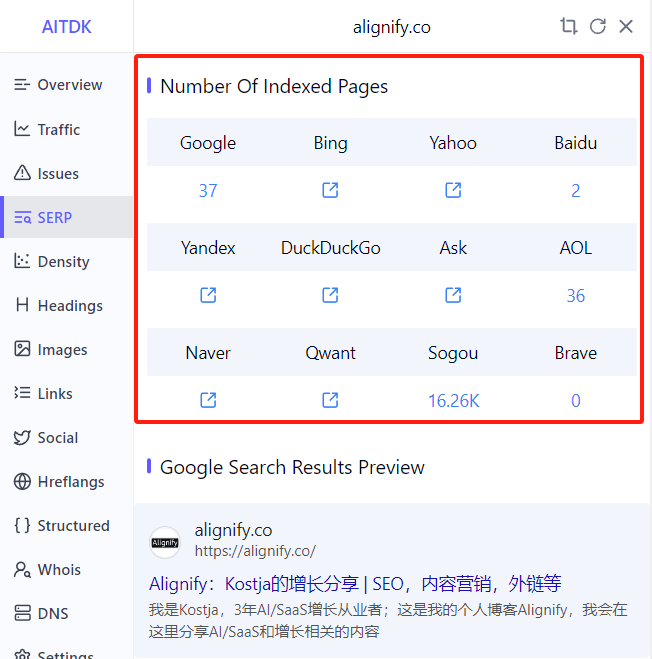Screen dimensions: 652x659
Task: Click the Headings H icon
Action: pyautogui.click(x=22, y=305)
